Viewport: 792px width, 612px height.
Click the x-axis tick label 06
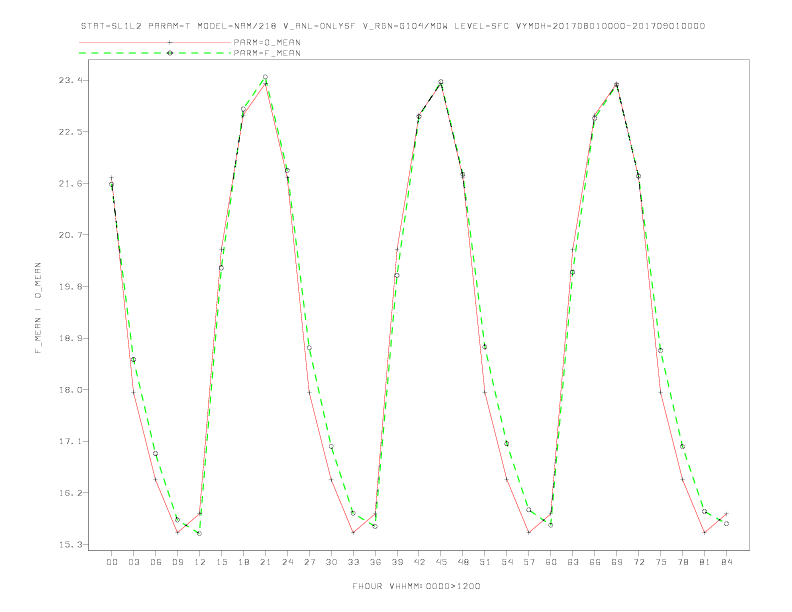156,562
